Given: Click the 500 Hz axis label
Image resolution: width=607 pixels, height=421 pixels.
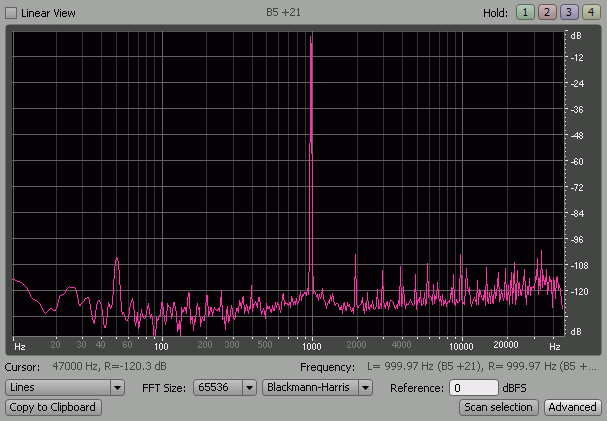Looking at the screenshot, I should [265, 345].
